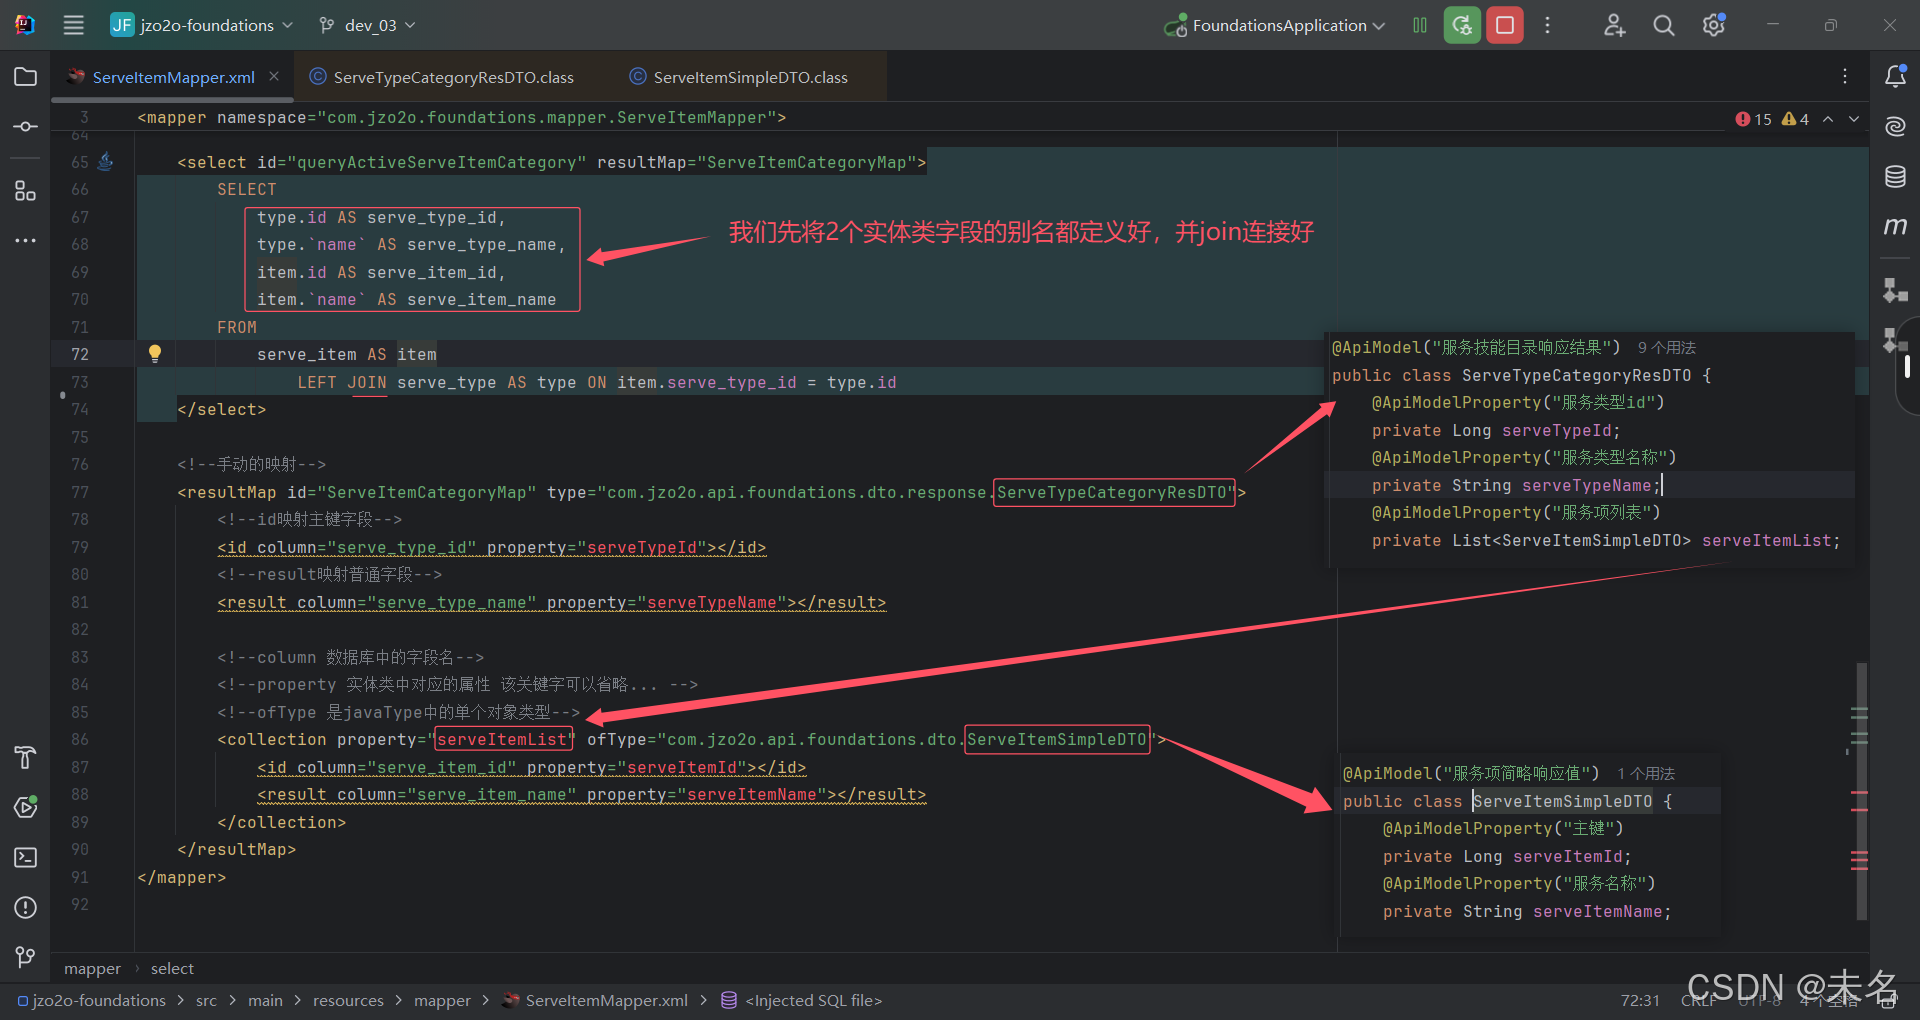1920x1020 pixels.
Task: Open the Problems tool window
Action: tap(25, 908)
